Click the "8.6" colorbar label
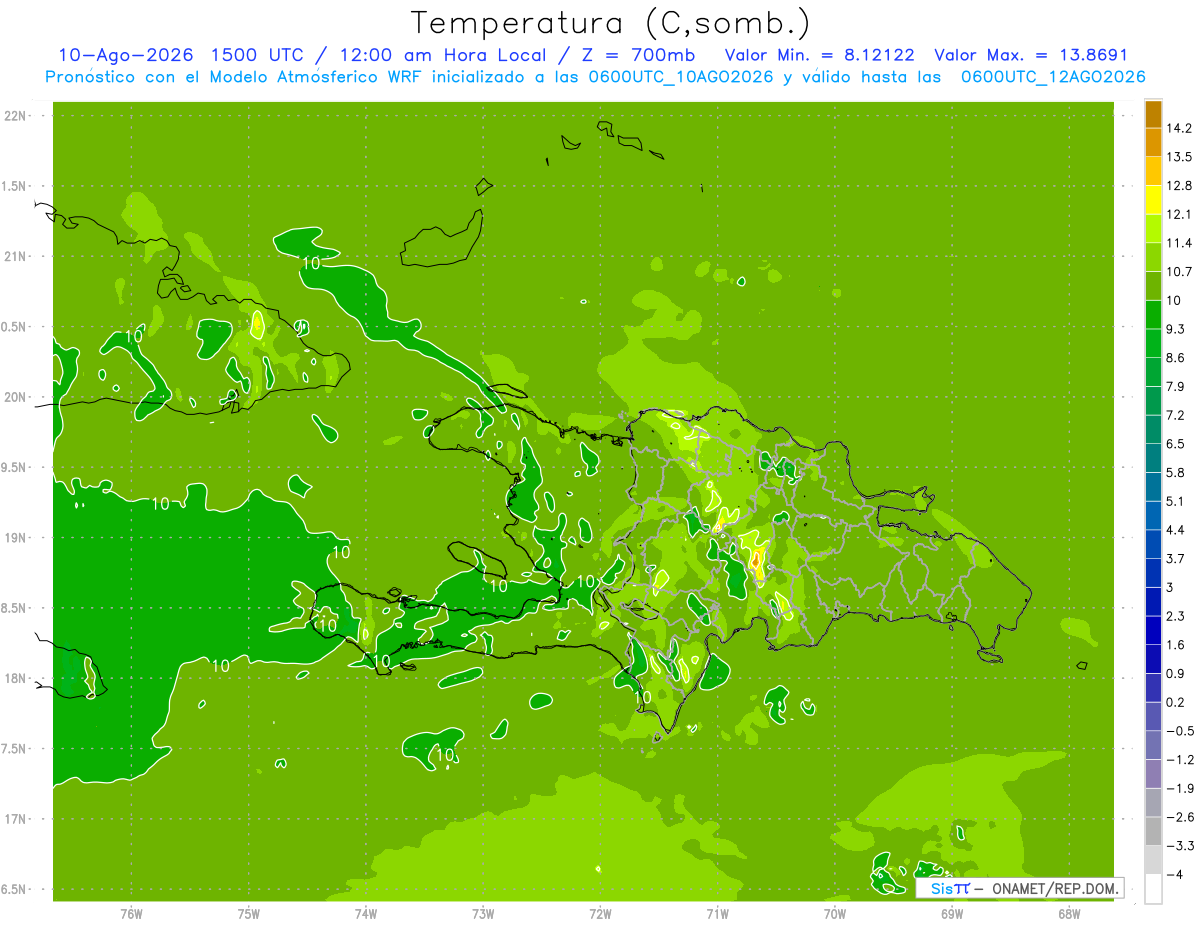The height and width of the screenshot is (927, 1200). (1177, 358)
